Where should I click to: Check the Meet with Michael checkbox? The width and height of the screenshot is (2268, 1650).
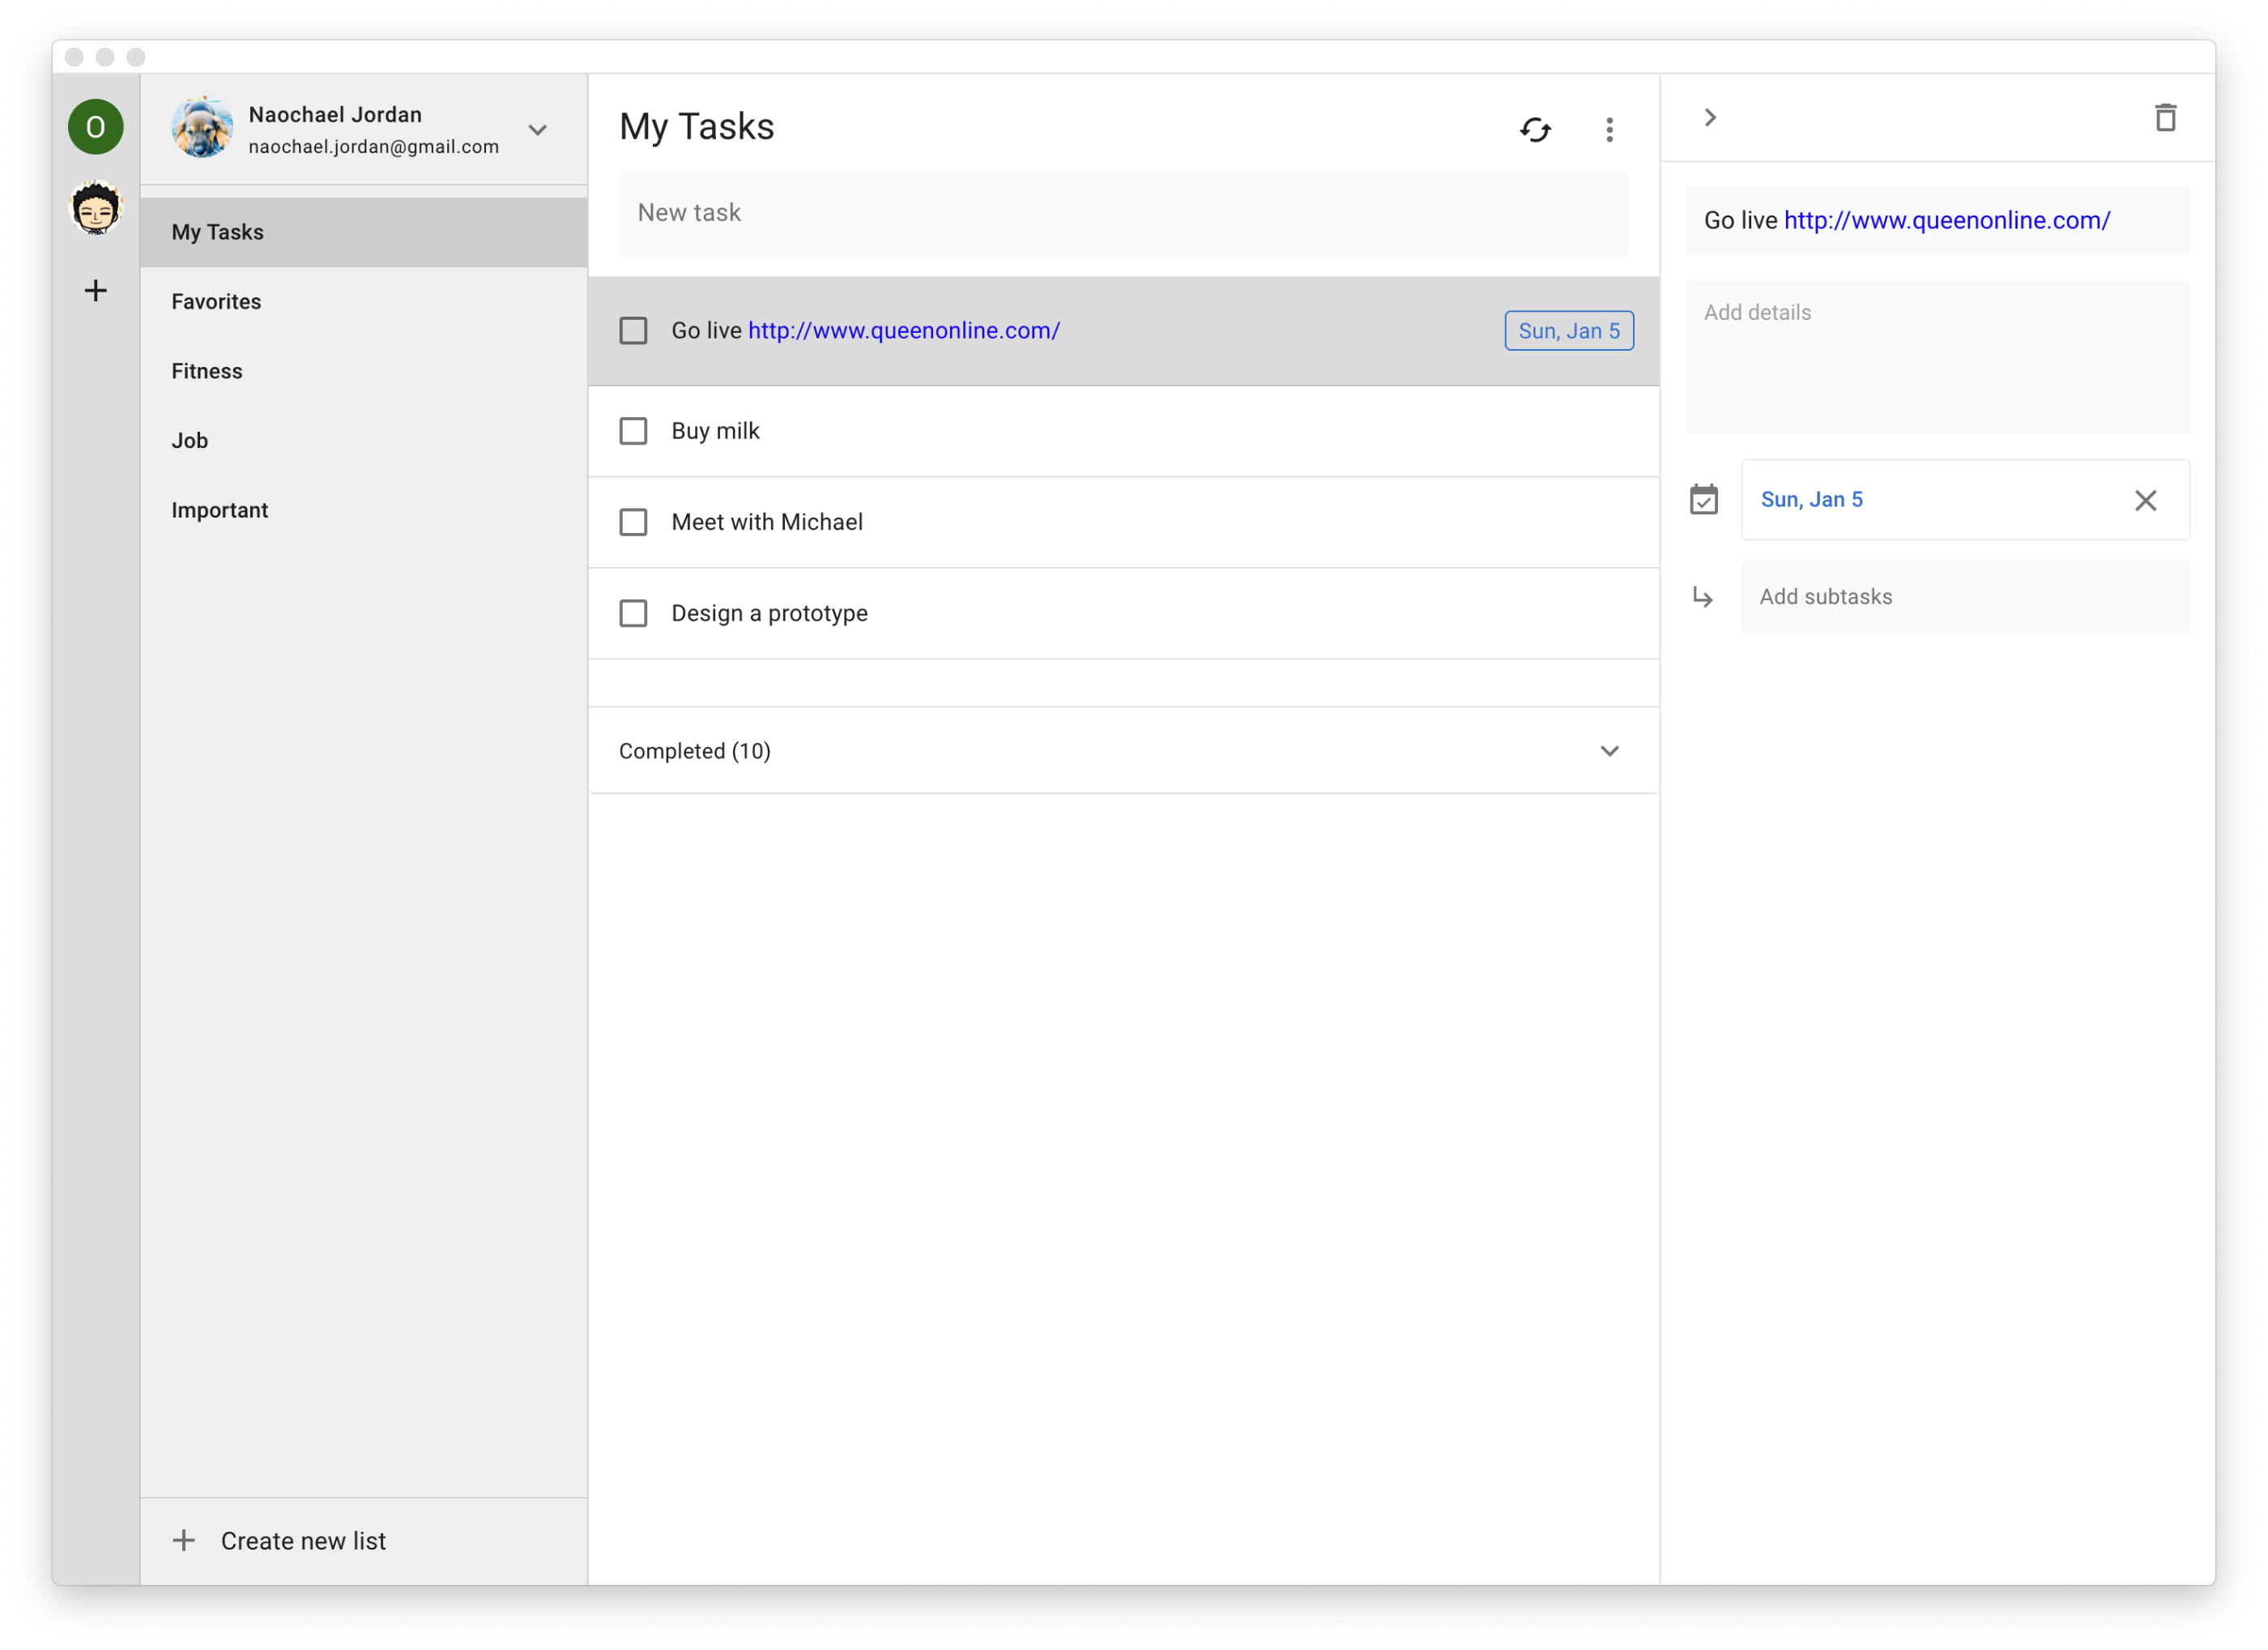pyautogui.click(x=633, y=522)
